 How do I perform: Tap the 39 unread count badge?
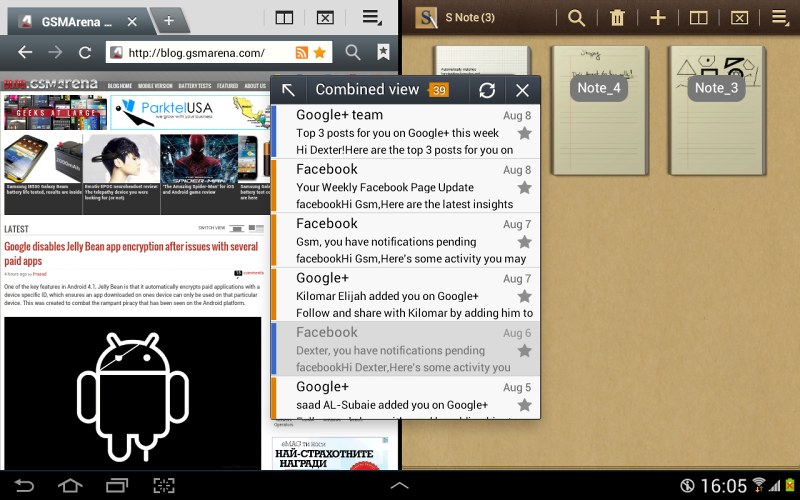tap(438, 90)
